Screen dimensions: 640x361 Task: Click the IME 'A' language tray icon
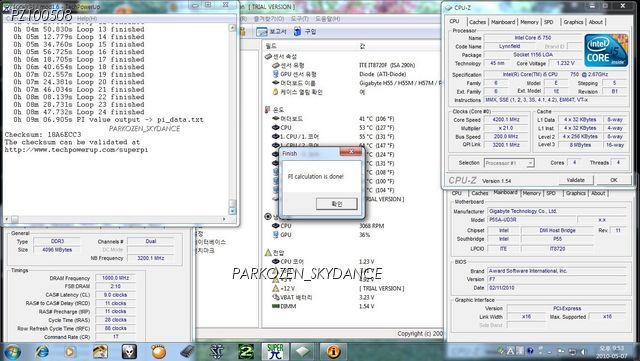click(x=511, y=351)
